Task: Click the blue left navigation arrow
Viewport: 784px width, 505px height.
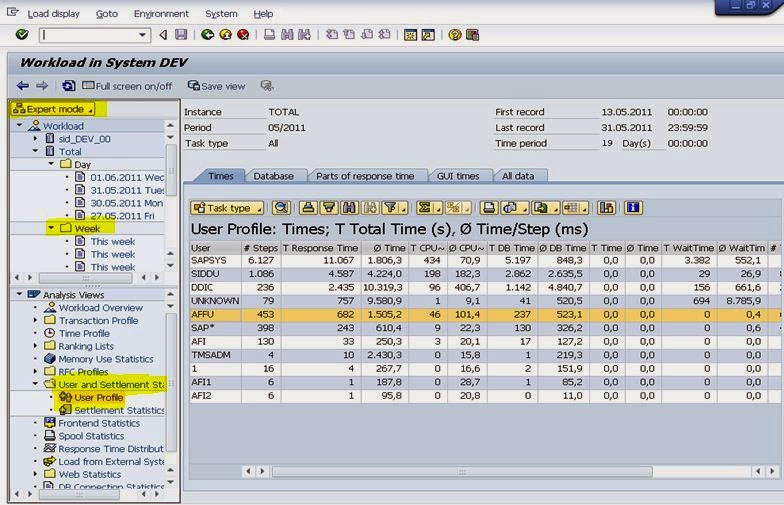Action: (x=22, y=86)
